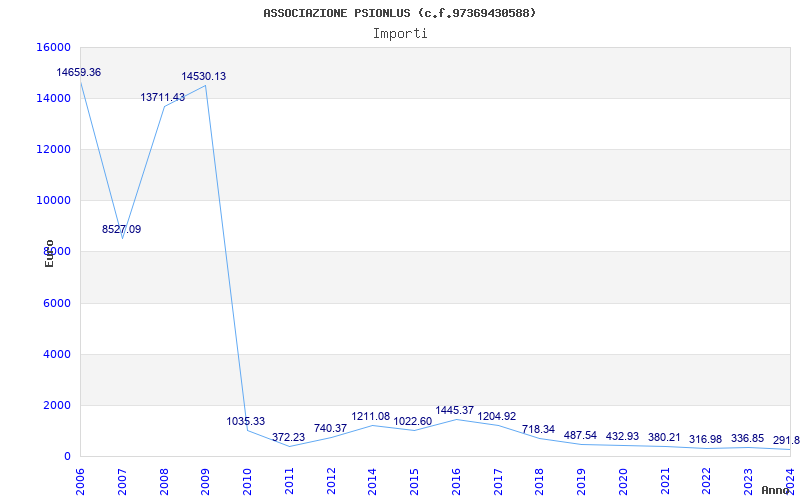The height and width of the screenshot is (500, 800).
Task: Click x-axis year 2009
Action: pyautogui.click(x=206, y=482)
